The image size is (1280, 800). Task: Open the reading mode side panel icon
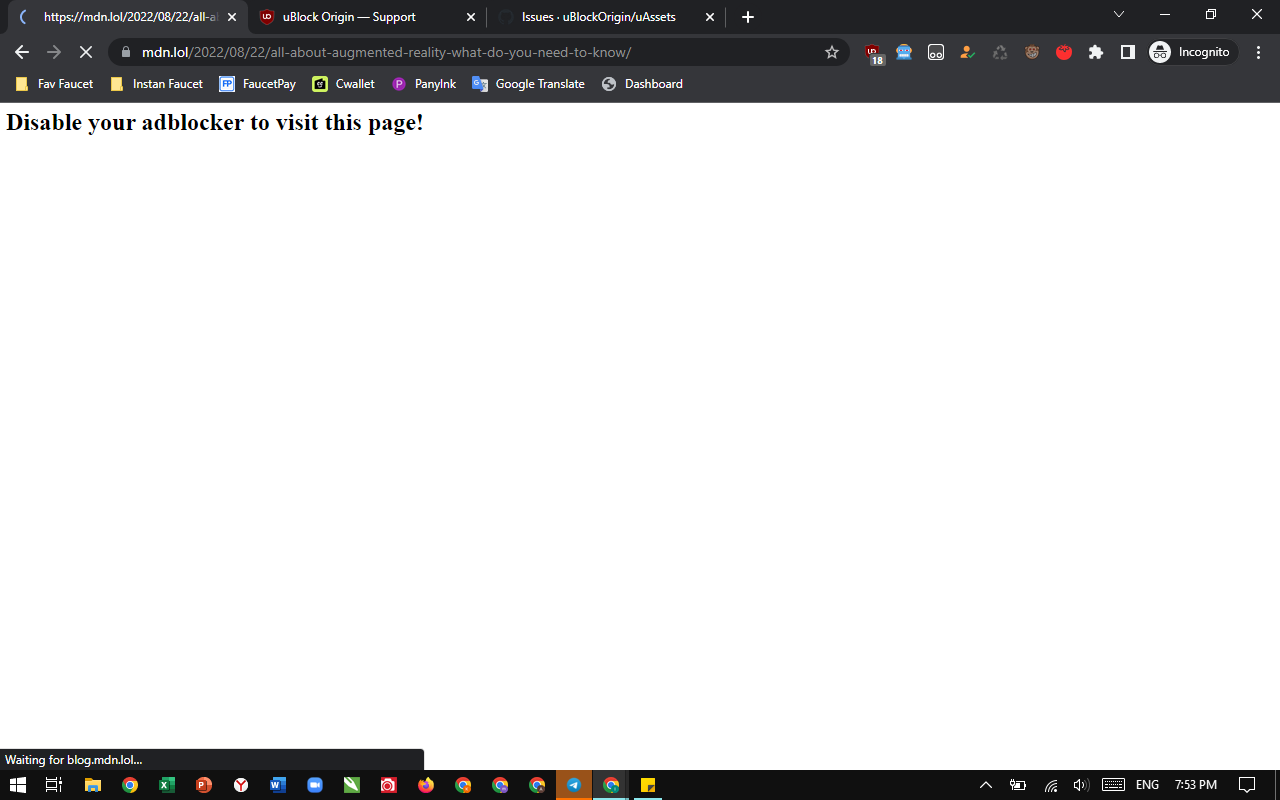1127,52
